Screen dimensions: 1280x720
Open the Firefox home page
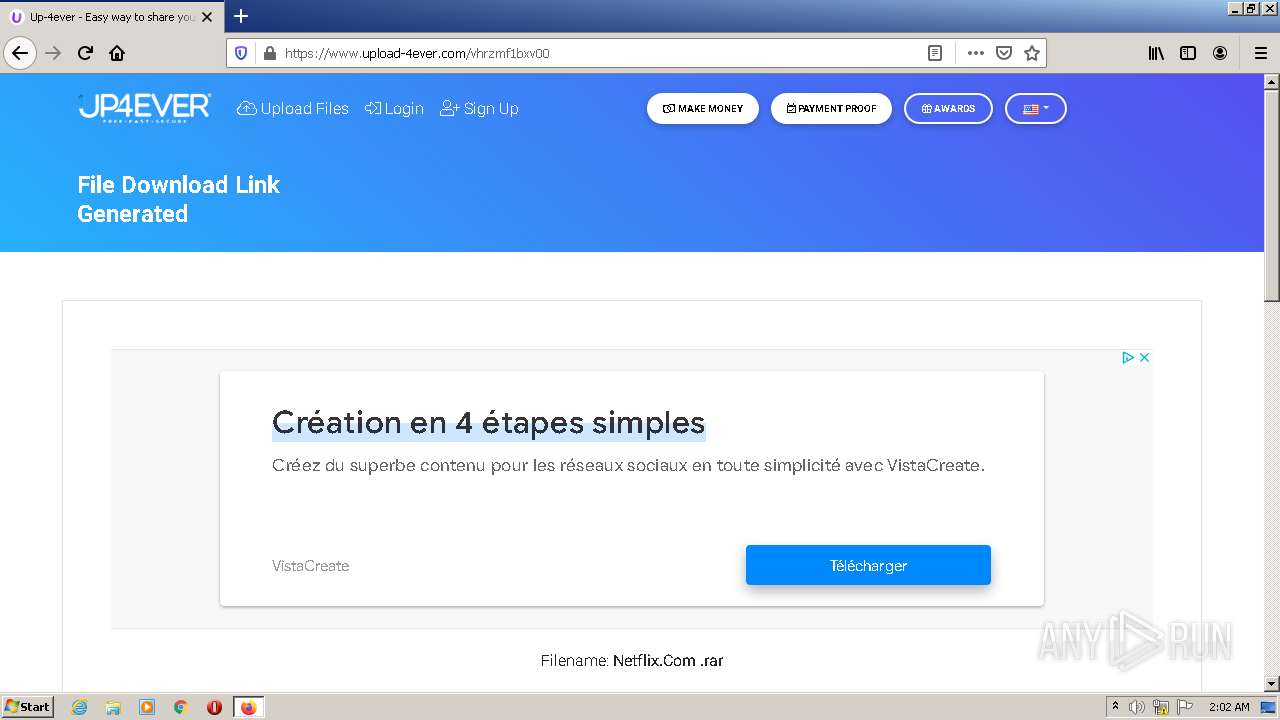pos(117,53)
